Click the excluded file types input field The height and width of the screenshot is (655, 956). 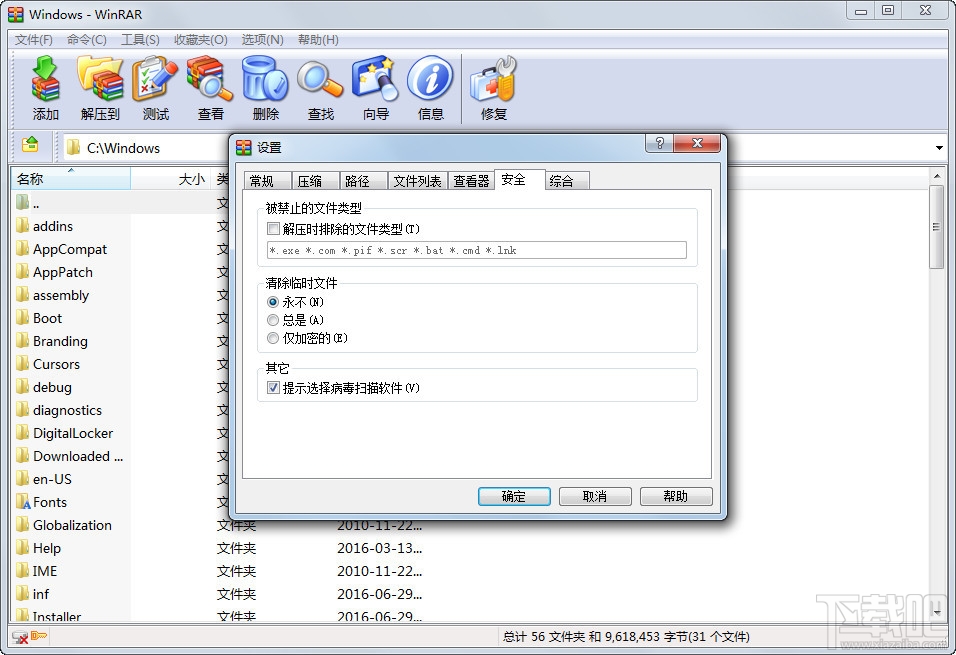[475, 251]
